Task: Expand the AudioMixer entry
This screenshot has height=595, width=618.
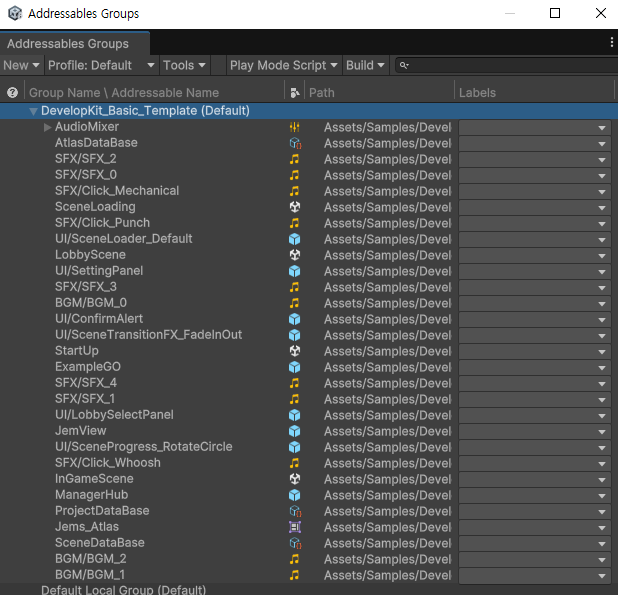Action: [x=47, y=127]
